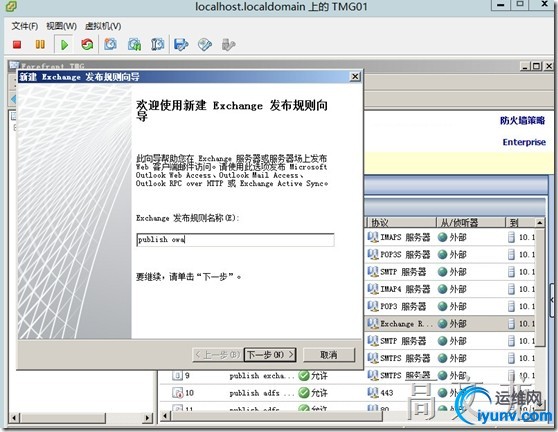Screen dimensions: 558x432
Task: Select the Exchange R... protocol row
Action: click(450, 324)
